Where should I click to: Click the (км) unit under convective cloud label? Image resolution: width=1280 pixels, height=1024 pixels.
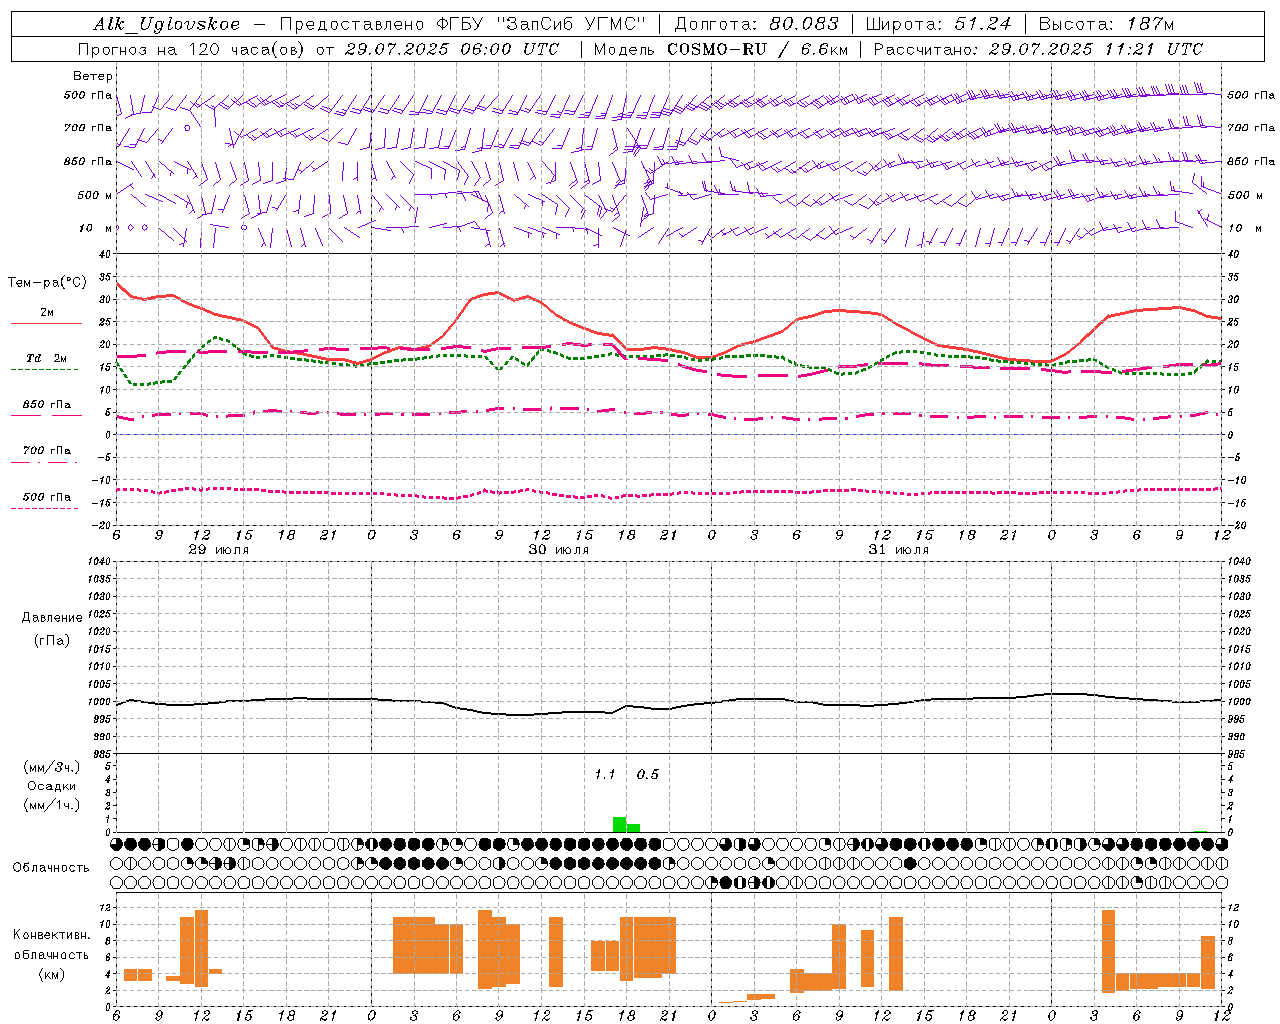[52, 974]
